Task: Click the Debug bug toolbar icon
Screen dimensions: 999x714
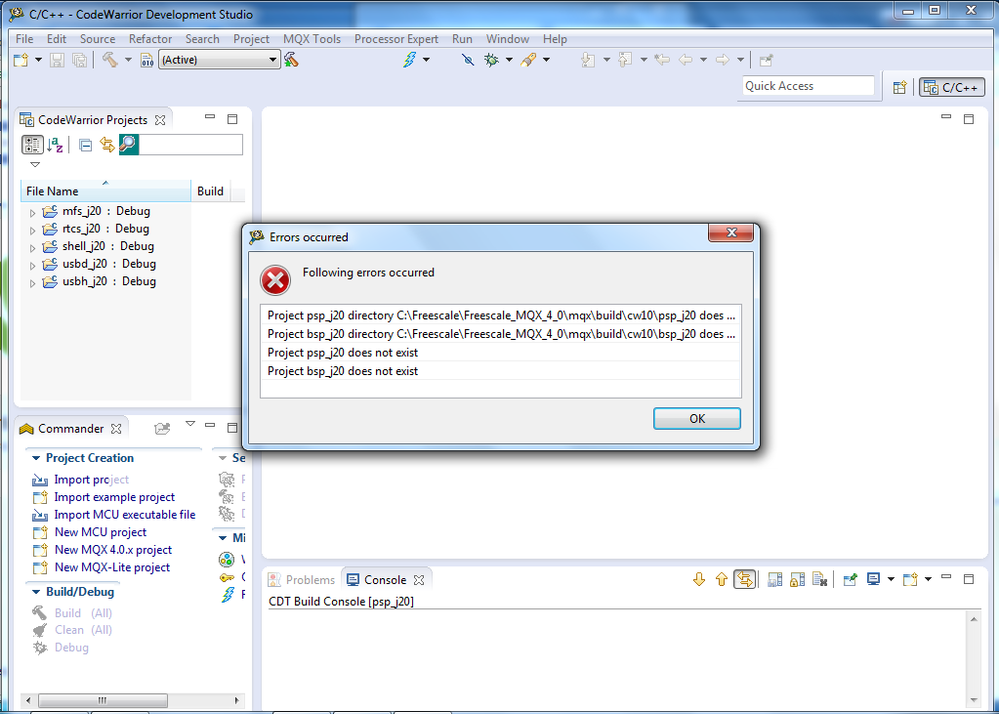Action: tap(492, 60)
